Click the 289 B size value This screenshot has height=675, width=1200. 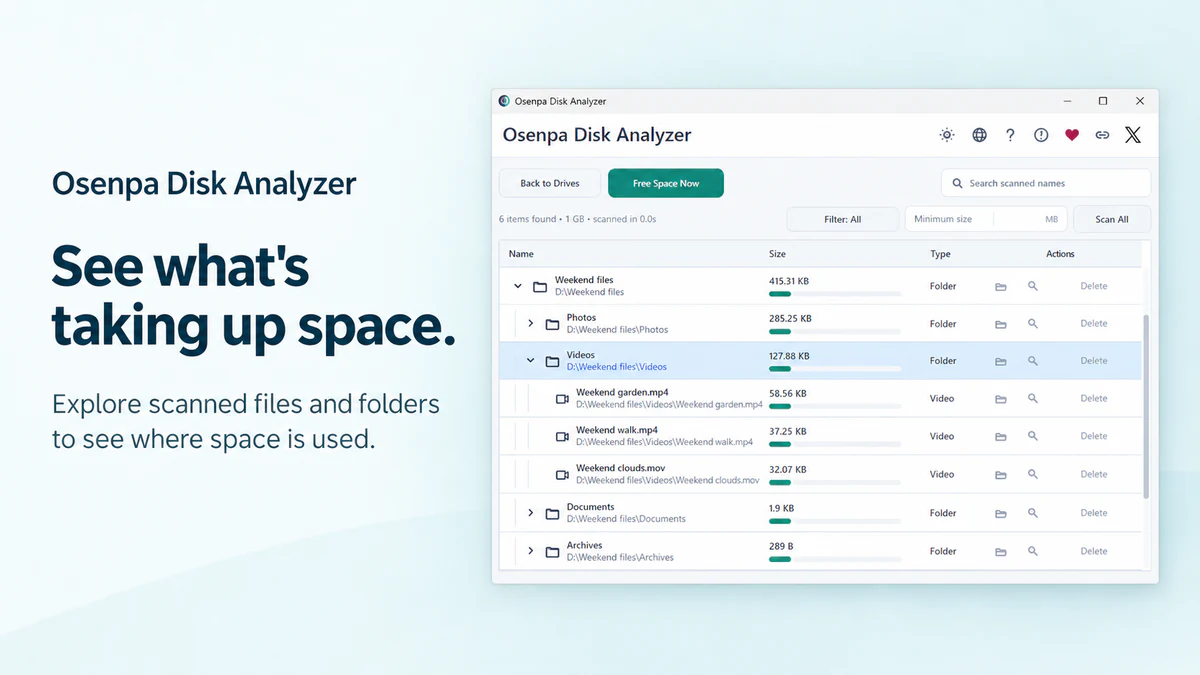click(781, 545)
